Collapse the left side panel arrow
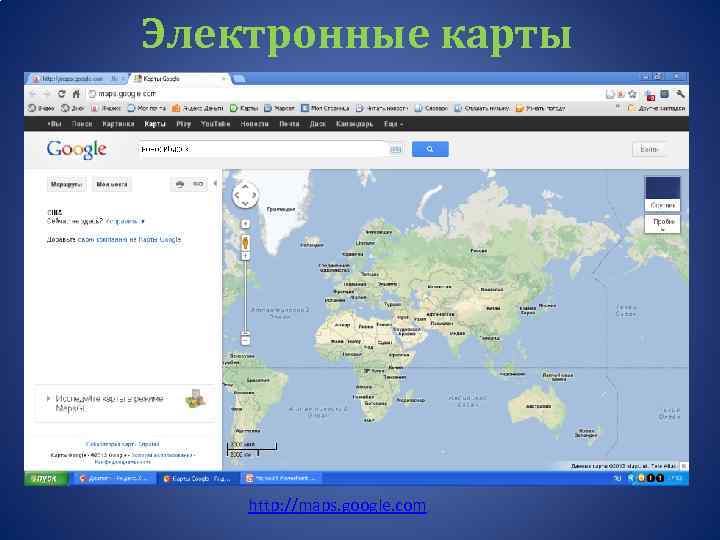 215,184
